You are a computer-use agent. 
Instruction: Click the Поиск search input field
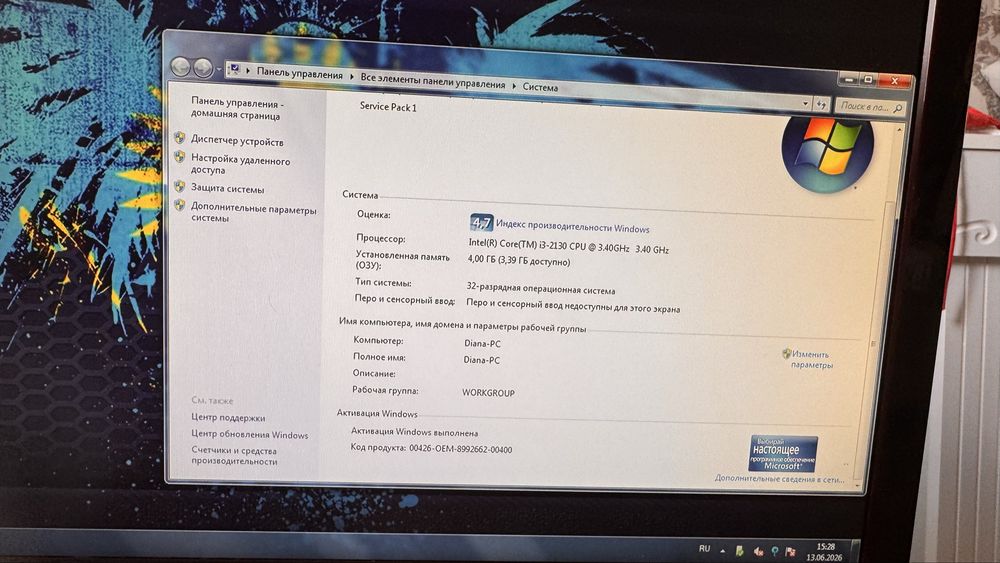[x=869, y=107]
